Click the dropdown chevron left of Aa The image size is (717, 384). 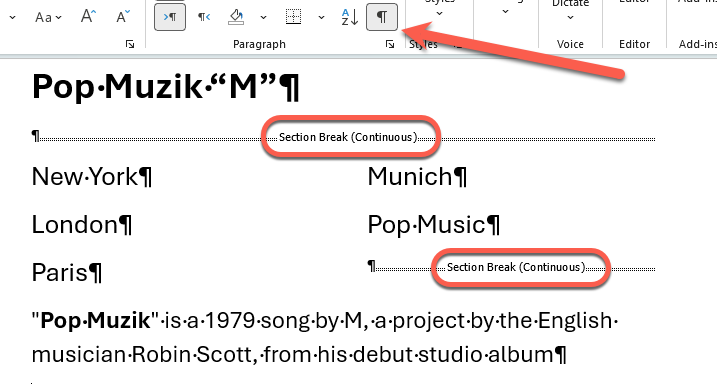12,18
